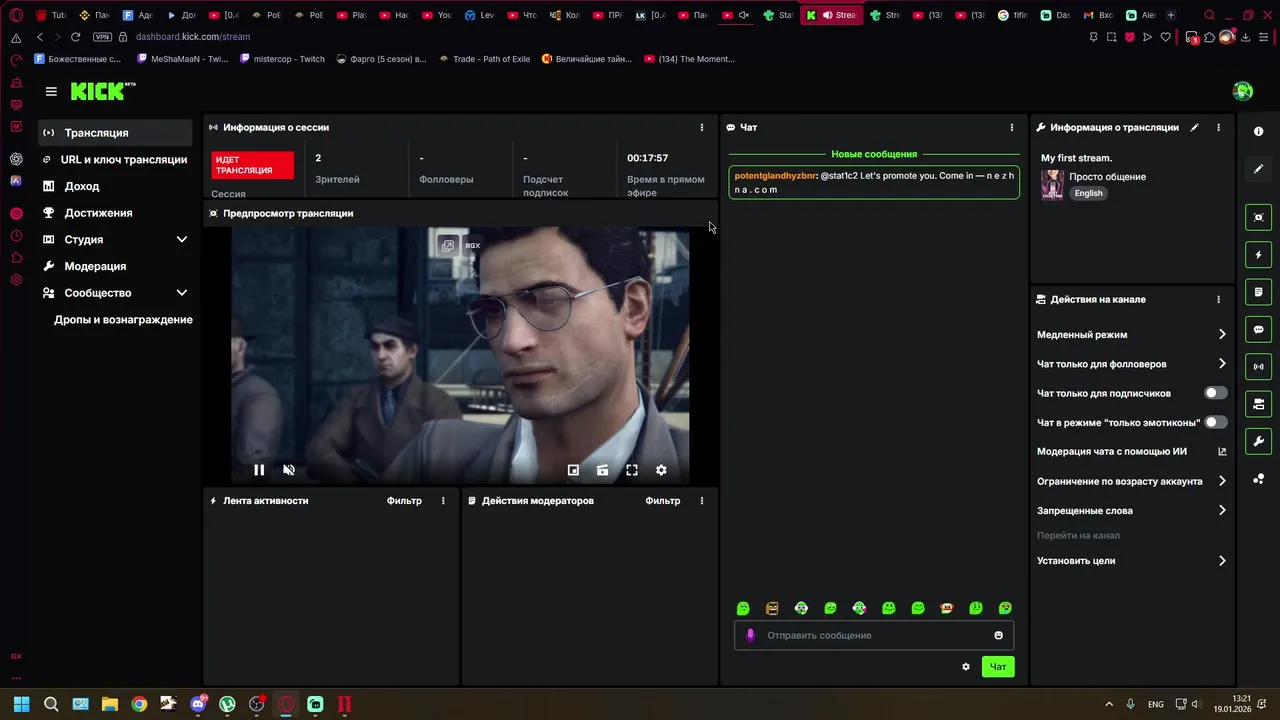
Task: Reload the page in browser toolbar
Action: coord(75,37)
